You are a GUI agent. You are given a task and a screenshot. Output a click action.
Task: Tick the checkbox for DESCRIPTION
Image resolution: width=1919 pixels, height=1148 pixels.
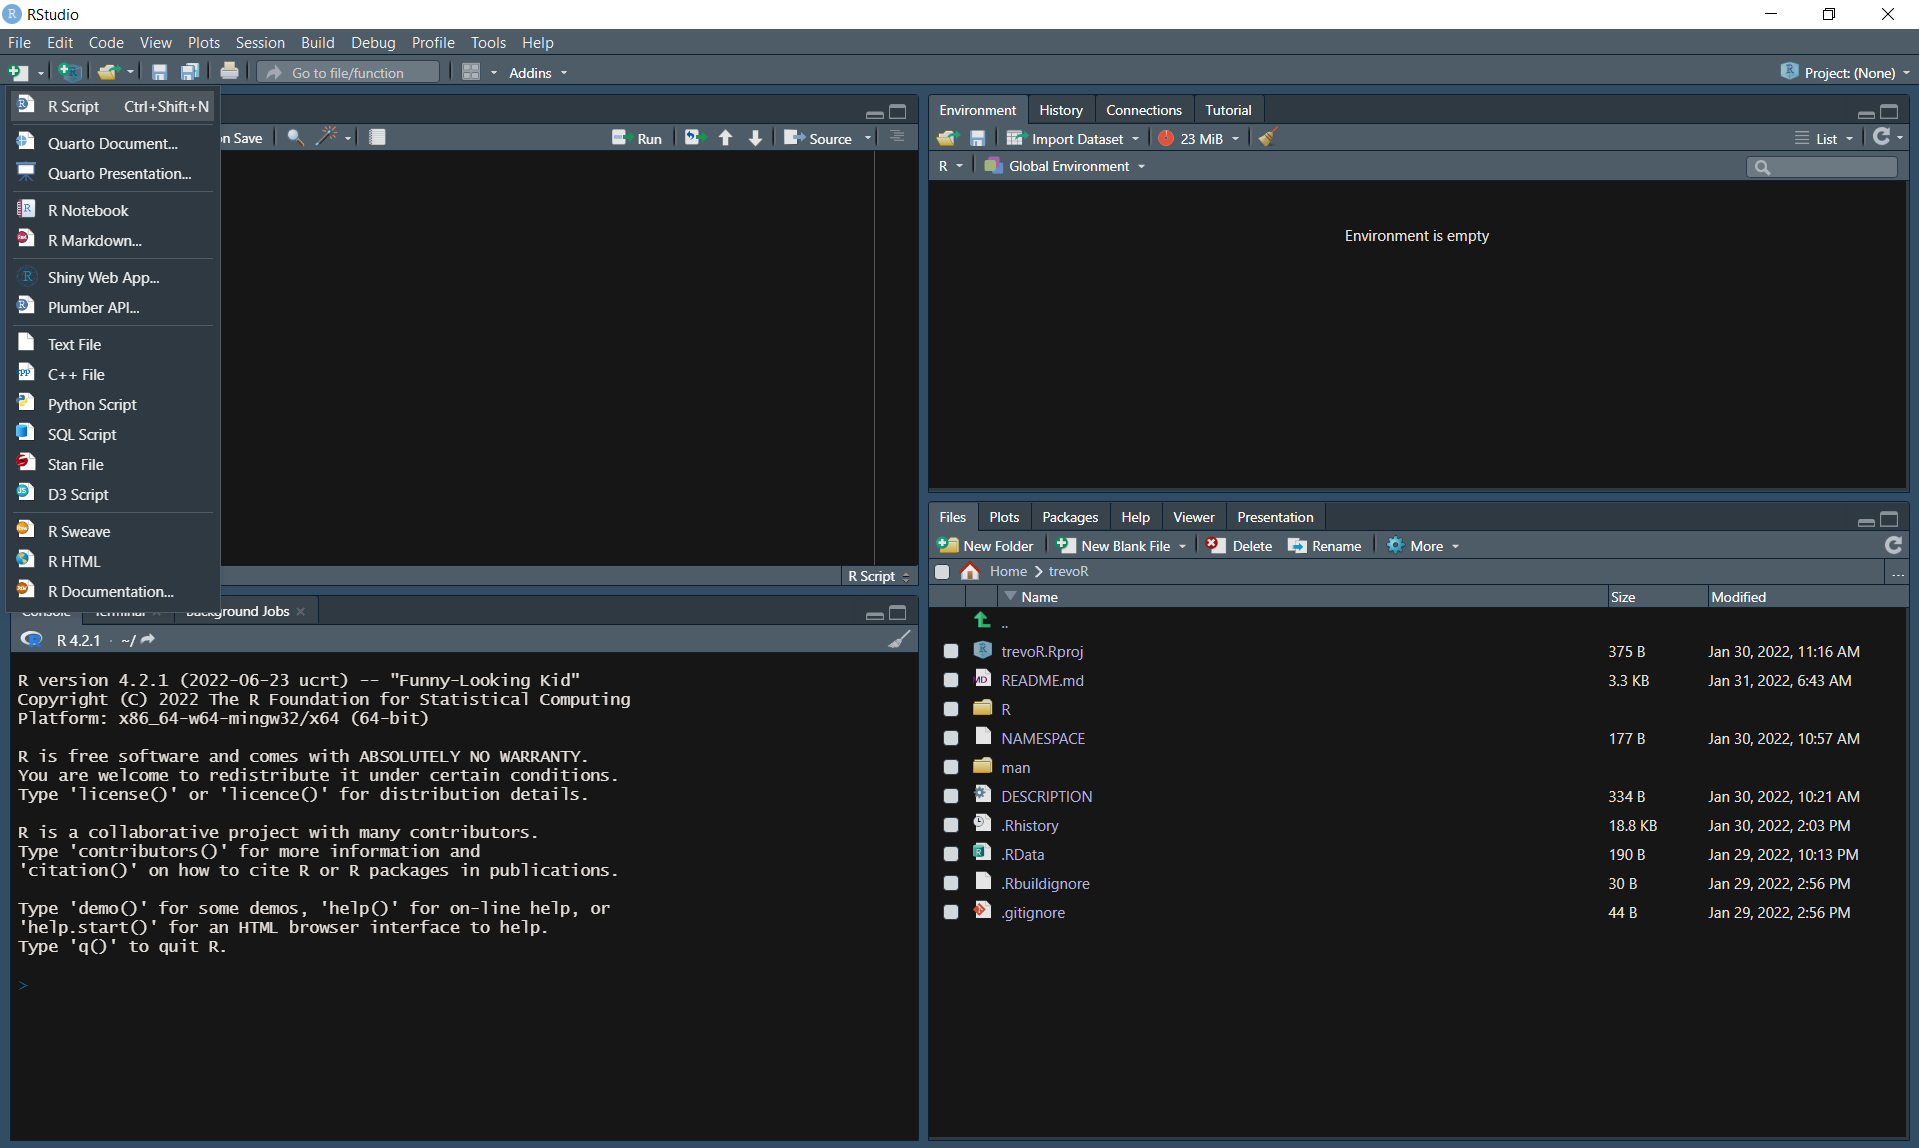[x=951, y=796]
